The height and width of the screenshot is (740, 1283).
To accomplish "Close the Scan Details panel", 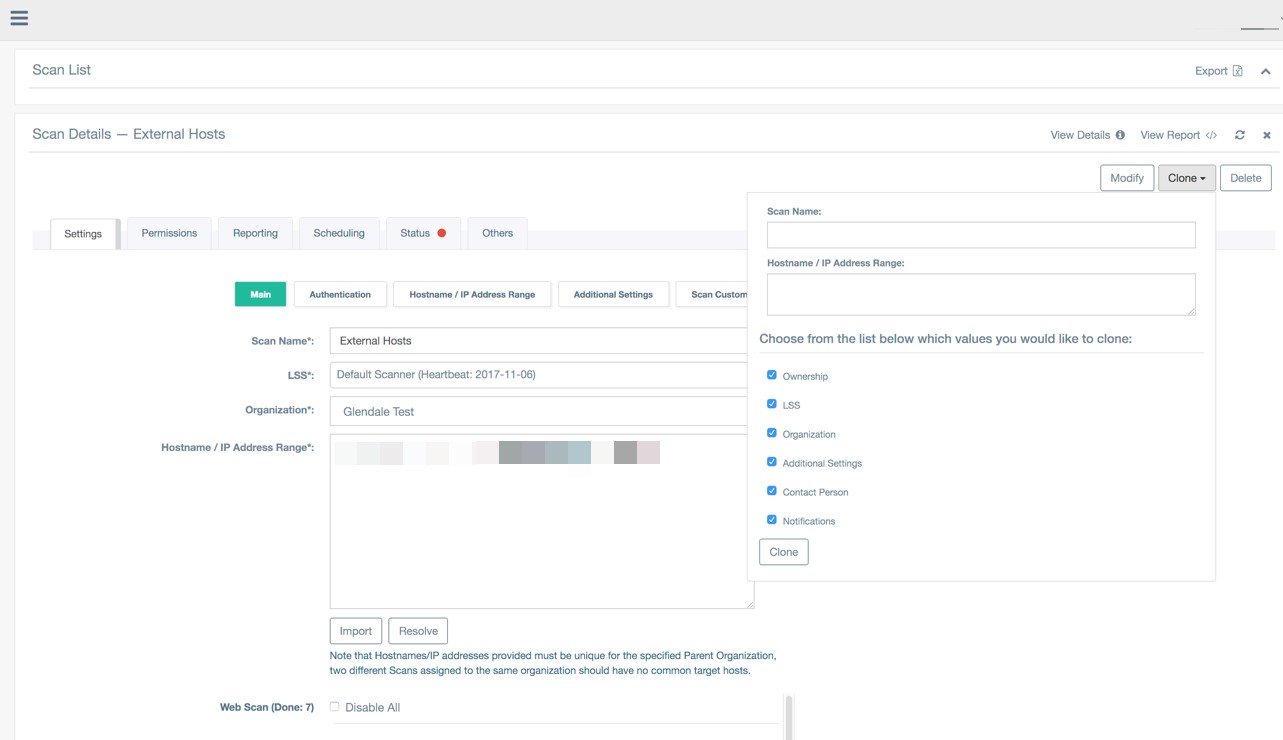I will [x=1266, y=135].
